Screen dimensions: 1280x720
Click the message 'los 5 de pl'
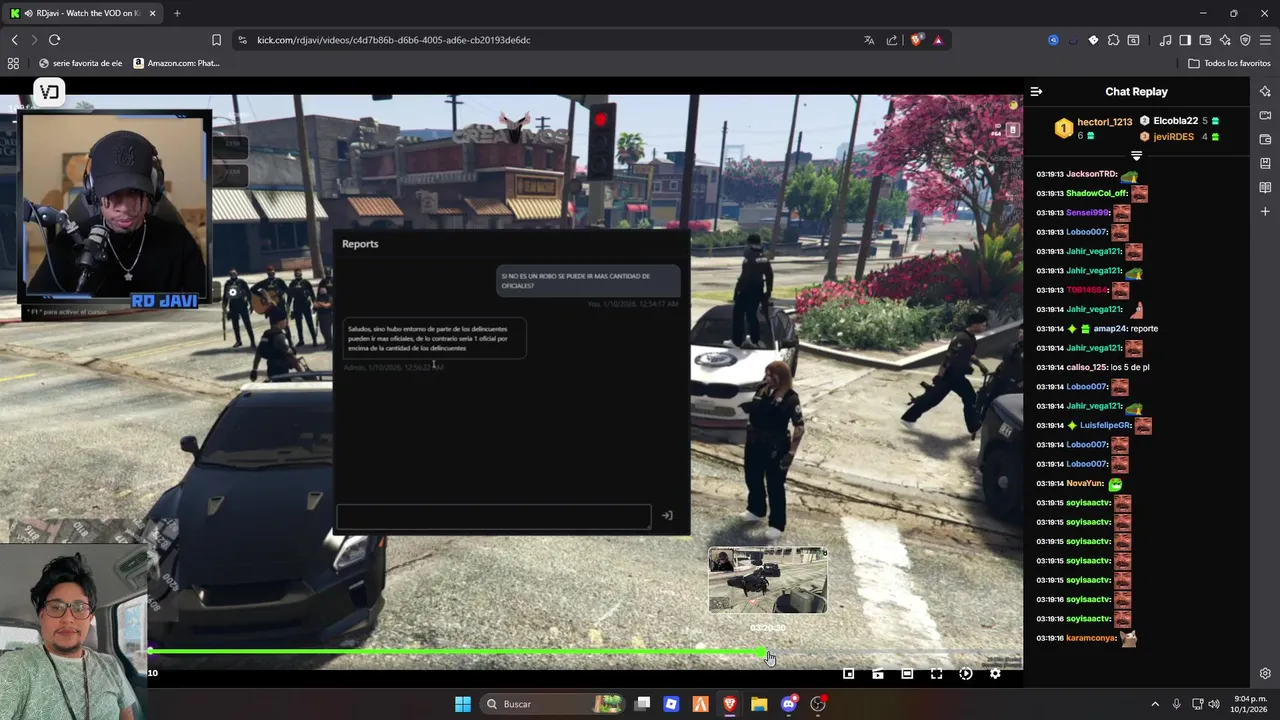coord(1130,367)
